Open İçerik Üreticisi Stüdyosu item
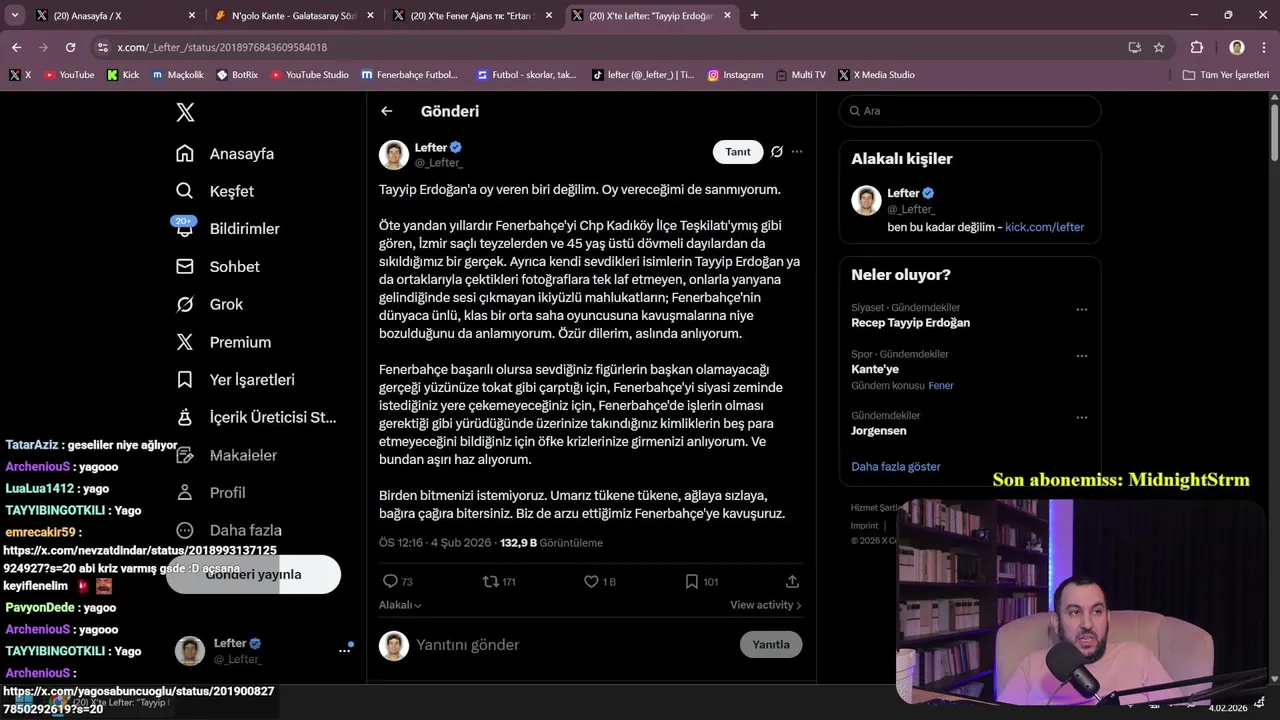The image size is (1280, 720). (256, 417)
